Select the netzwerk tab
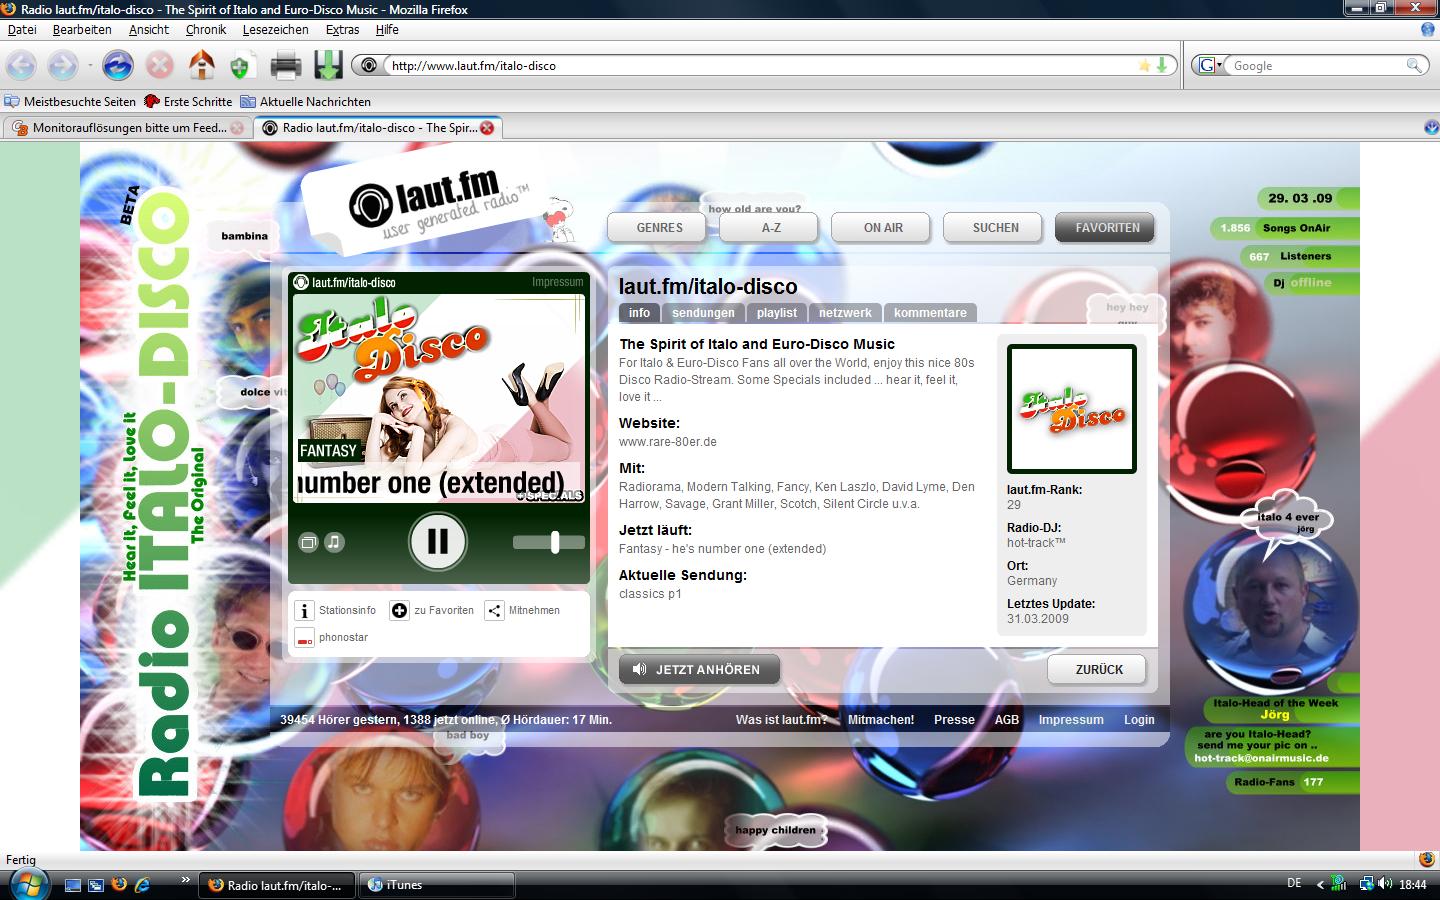The height and width of the screenshot is (900, 1440). [845, 313]
